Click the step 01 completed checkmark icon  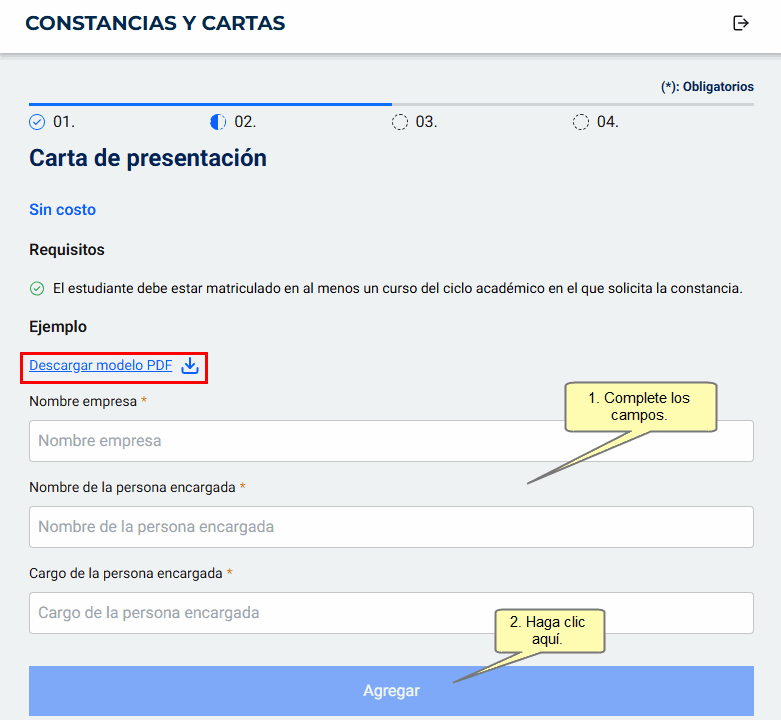[x=38, y=122]
